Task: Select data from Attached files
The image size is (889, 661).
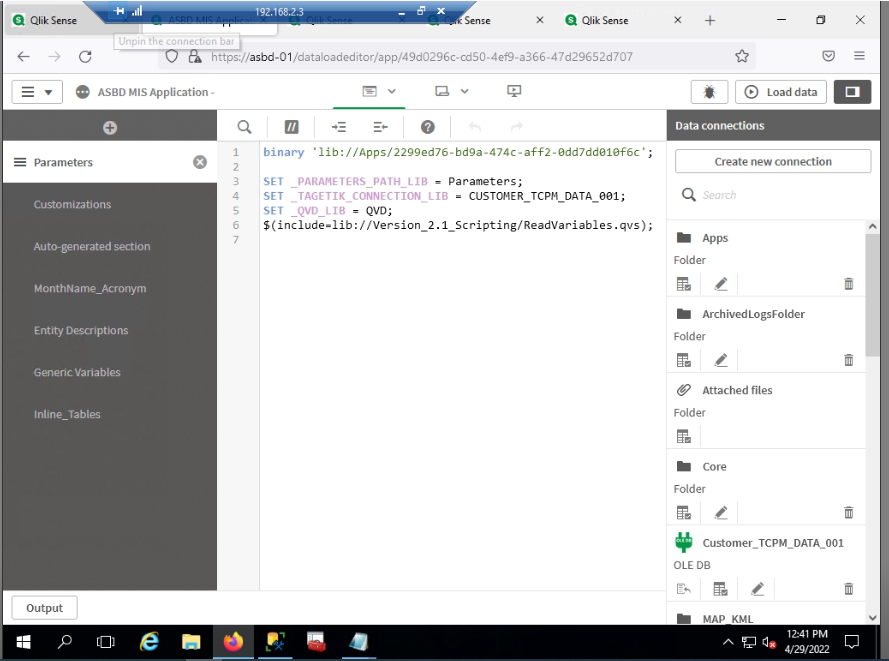Action: point(684,437)
